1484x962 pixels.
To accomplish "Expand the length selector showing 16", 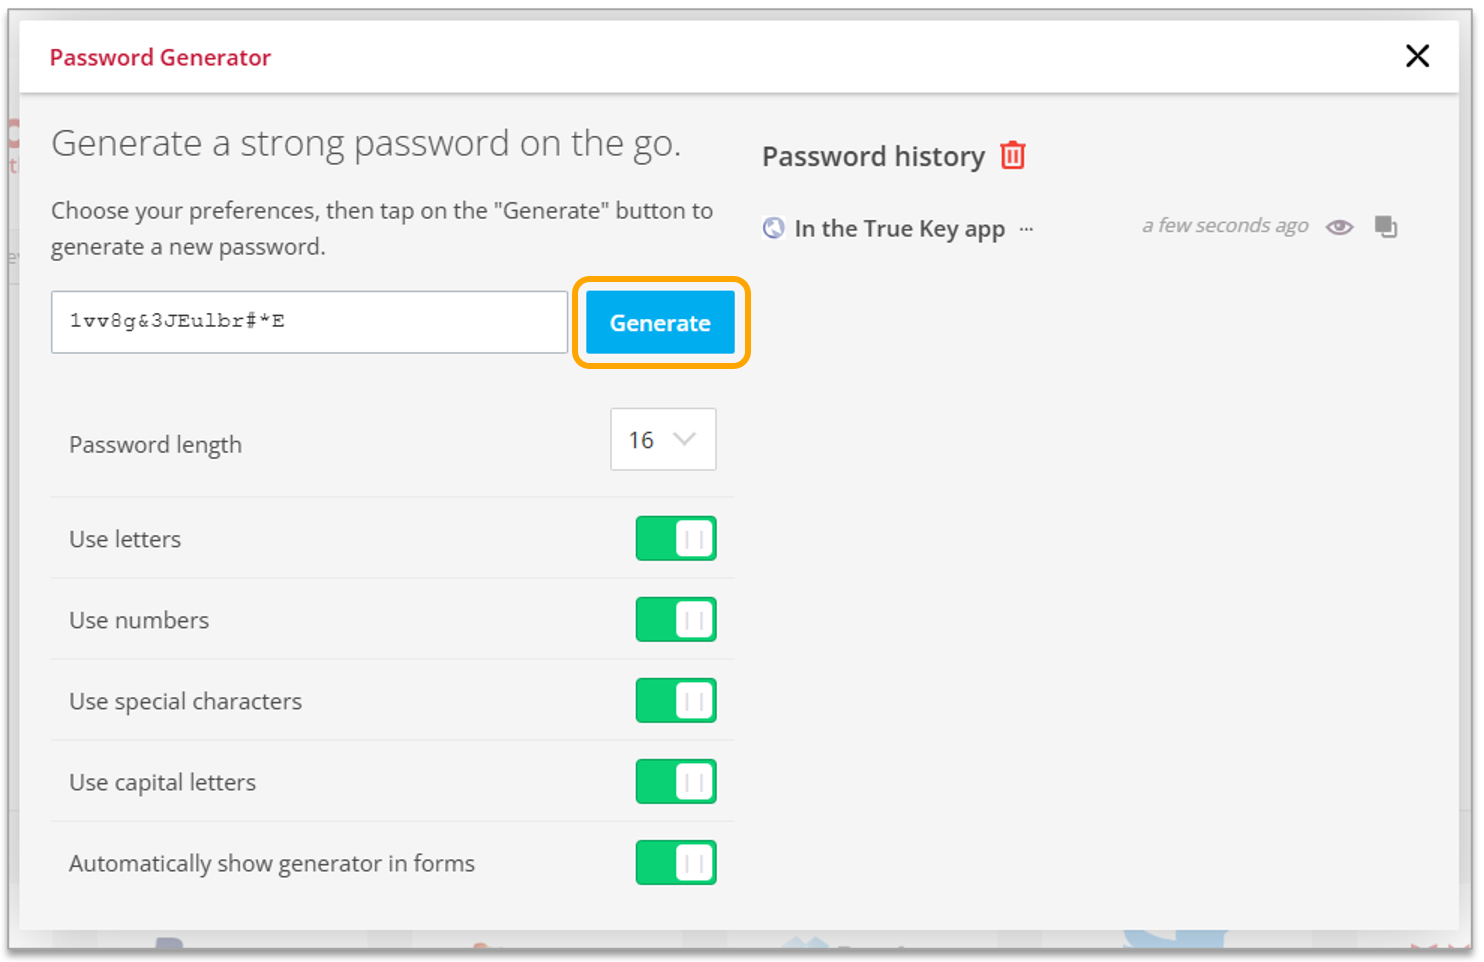I will point(663,440).
